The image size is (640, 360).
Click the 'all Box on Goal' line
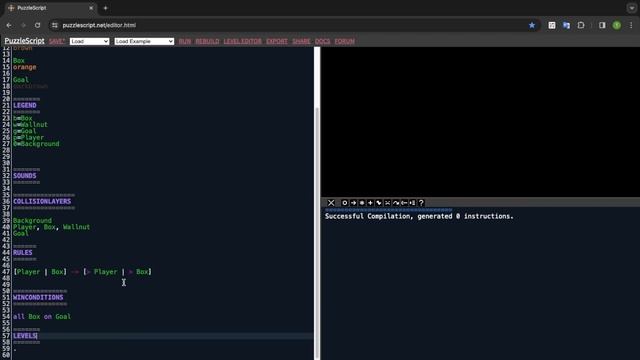42,317
